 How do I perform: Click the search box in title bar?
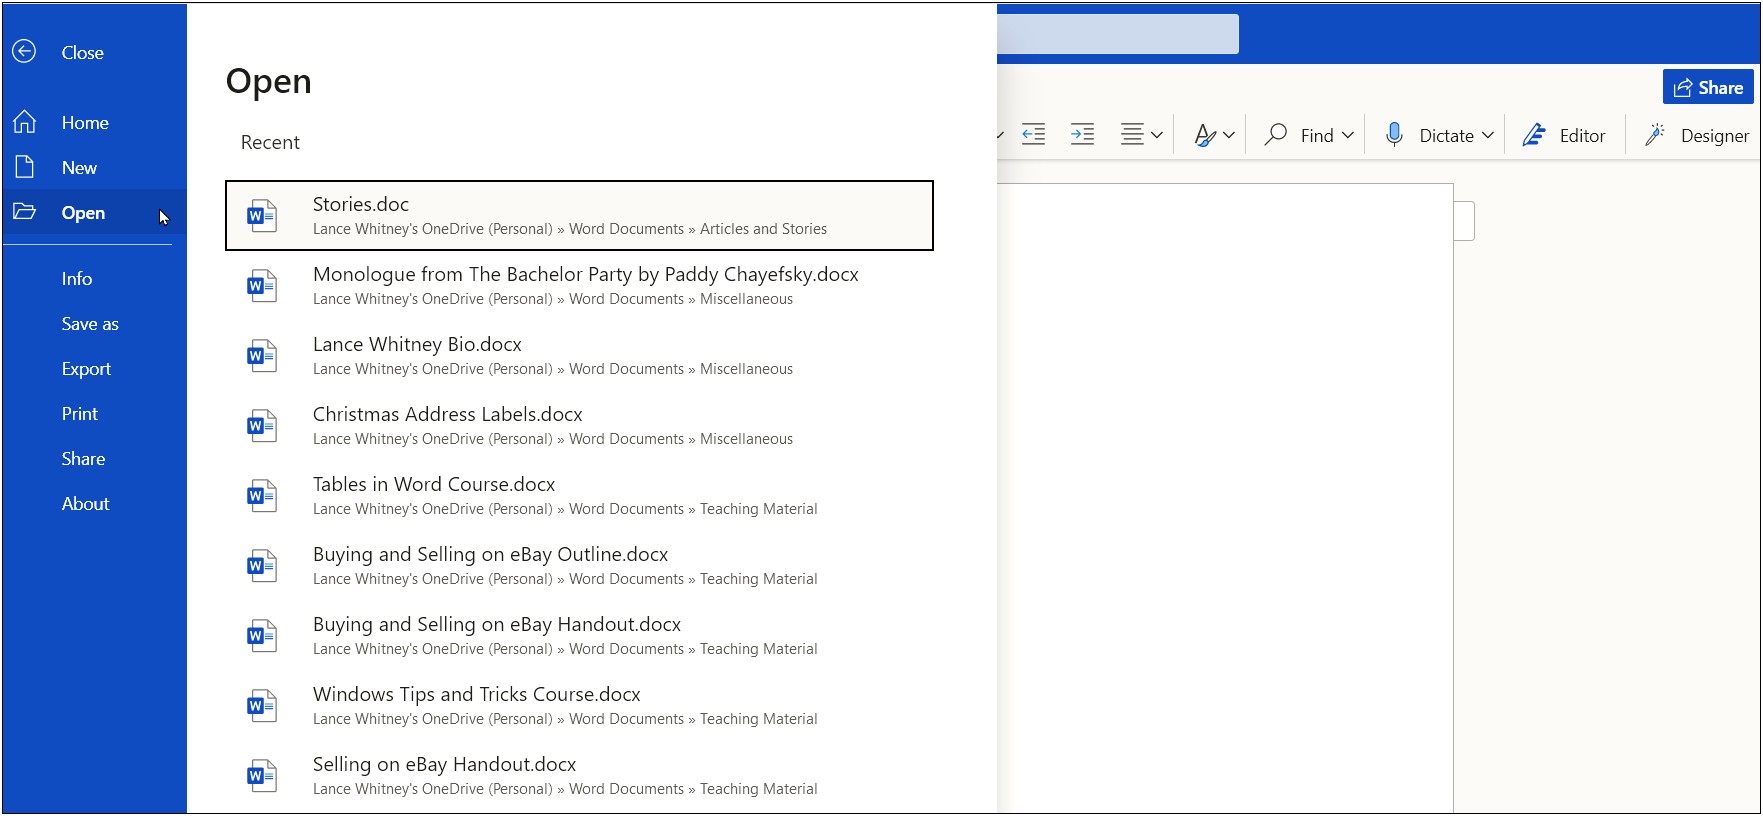[x=1118, y=34]
